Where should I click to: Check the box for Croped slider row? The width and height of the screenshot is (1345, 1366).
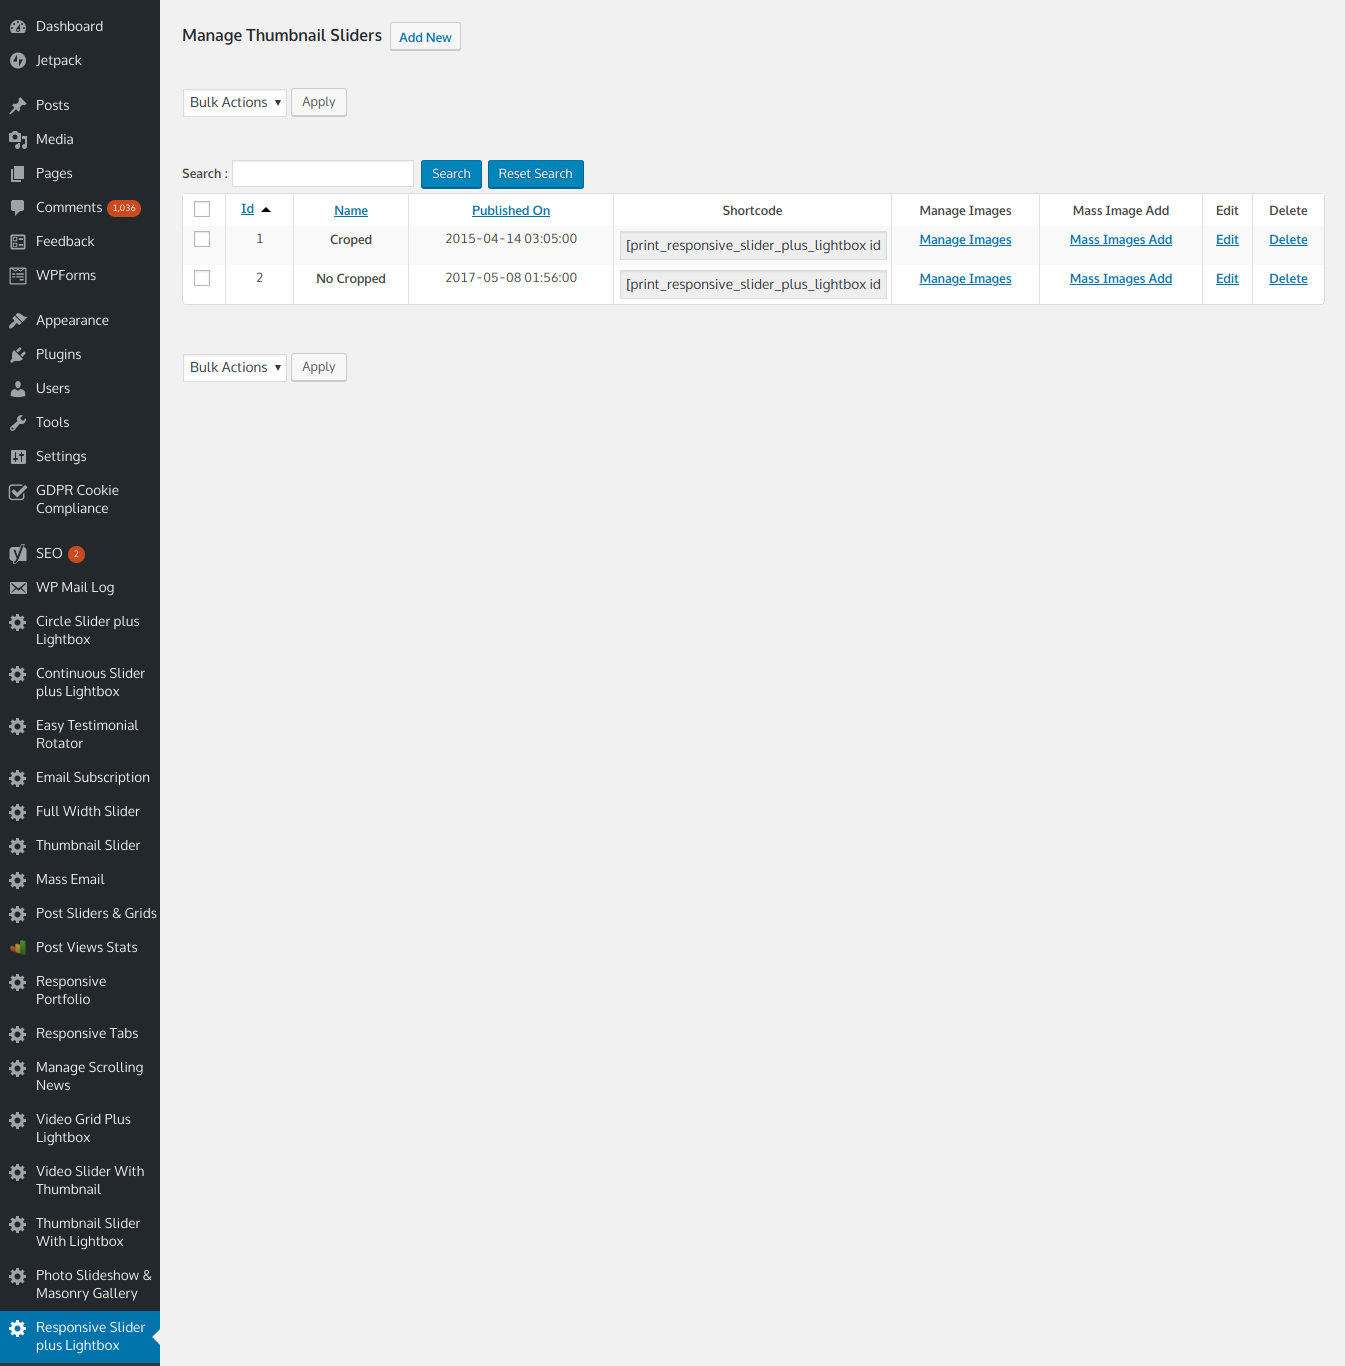pos(202,239)
